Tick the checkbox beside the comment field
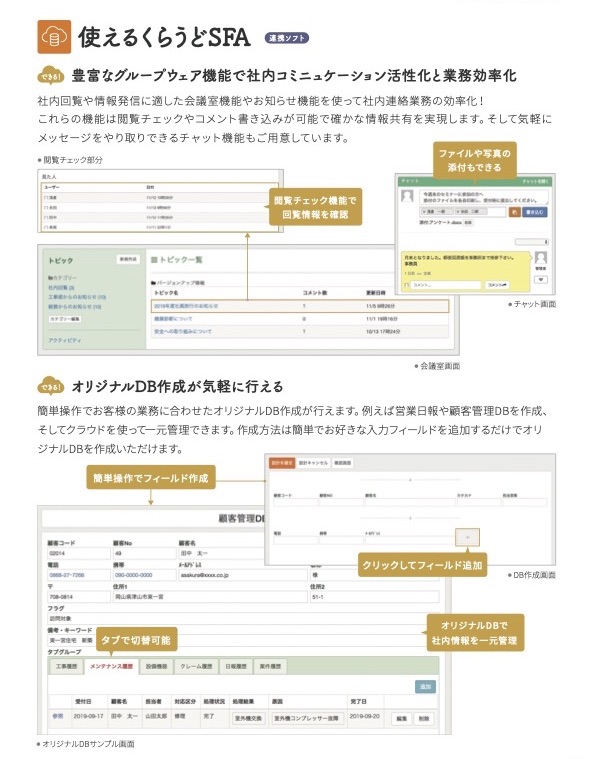Viewport: 595px width, 759px height. 407,285
